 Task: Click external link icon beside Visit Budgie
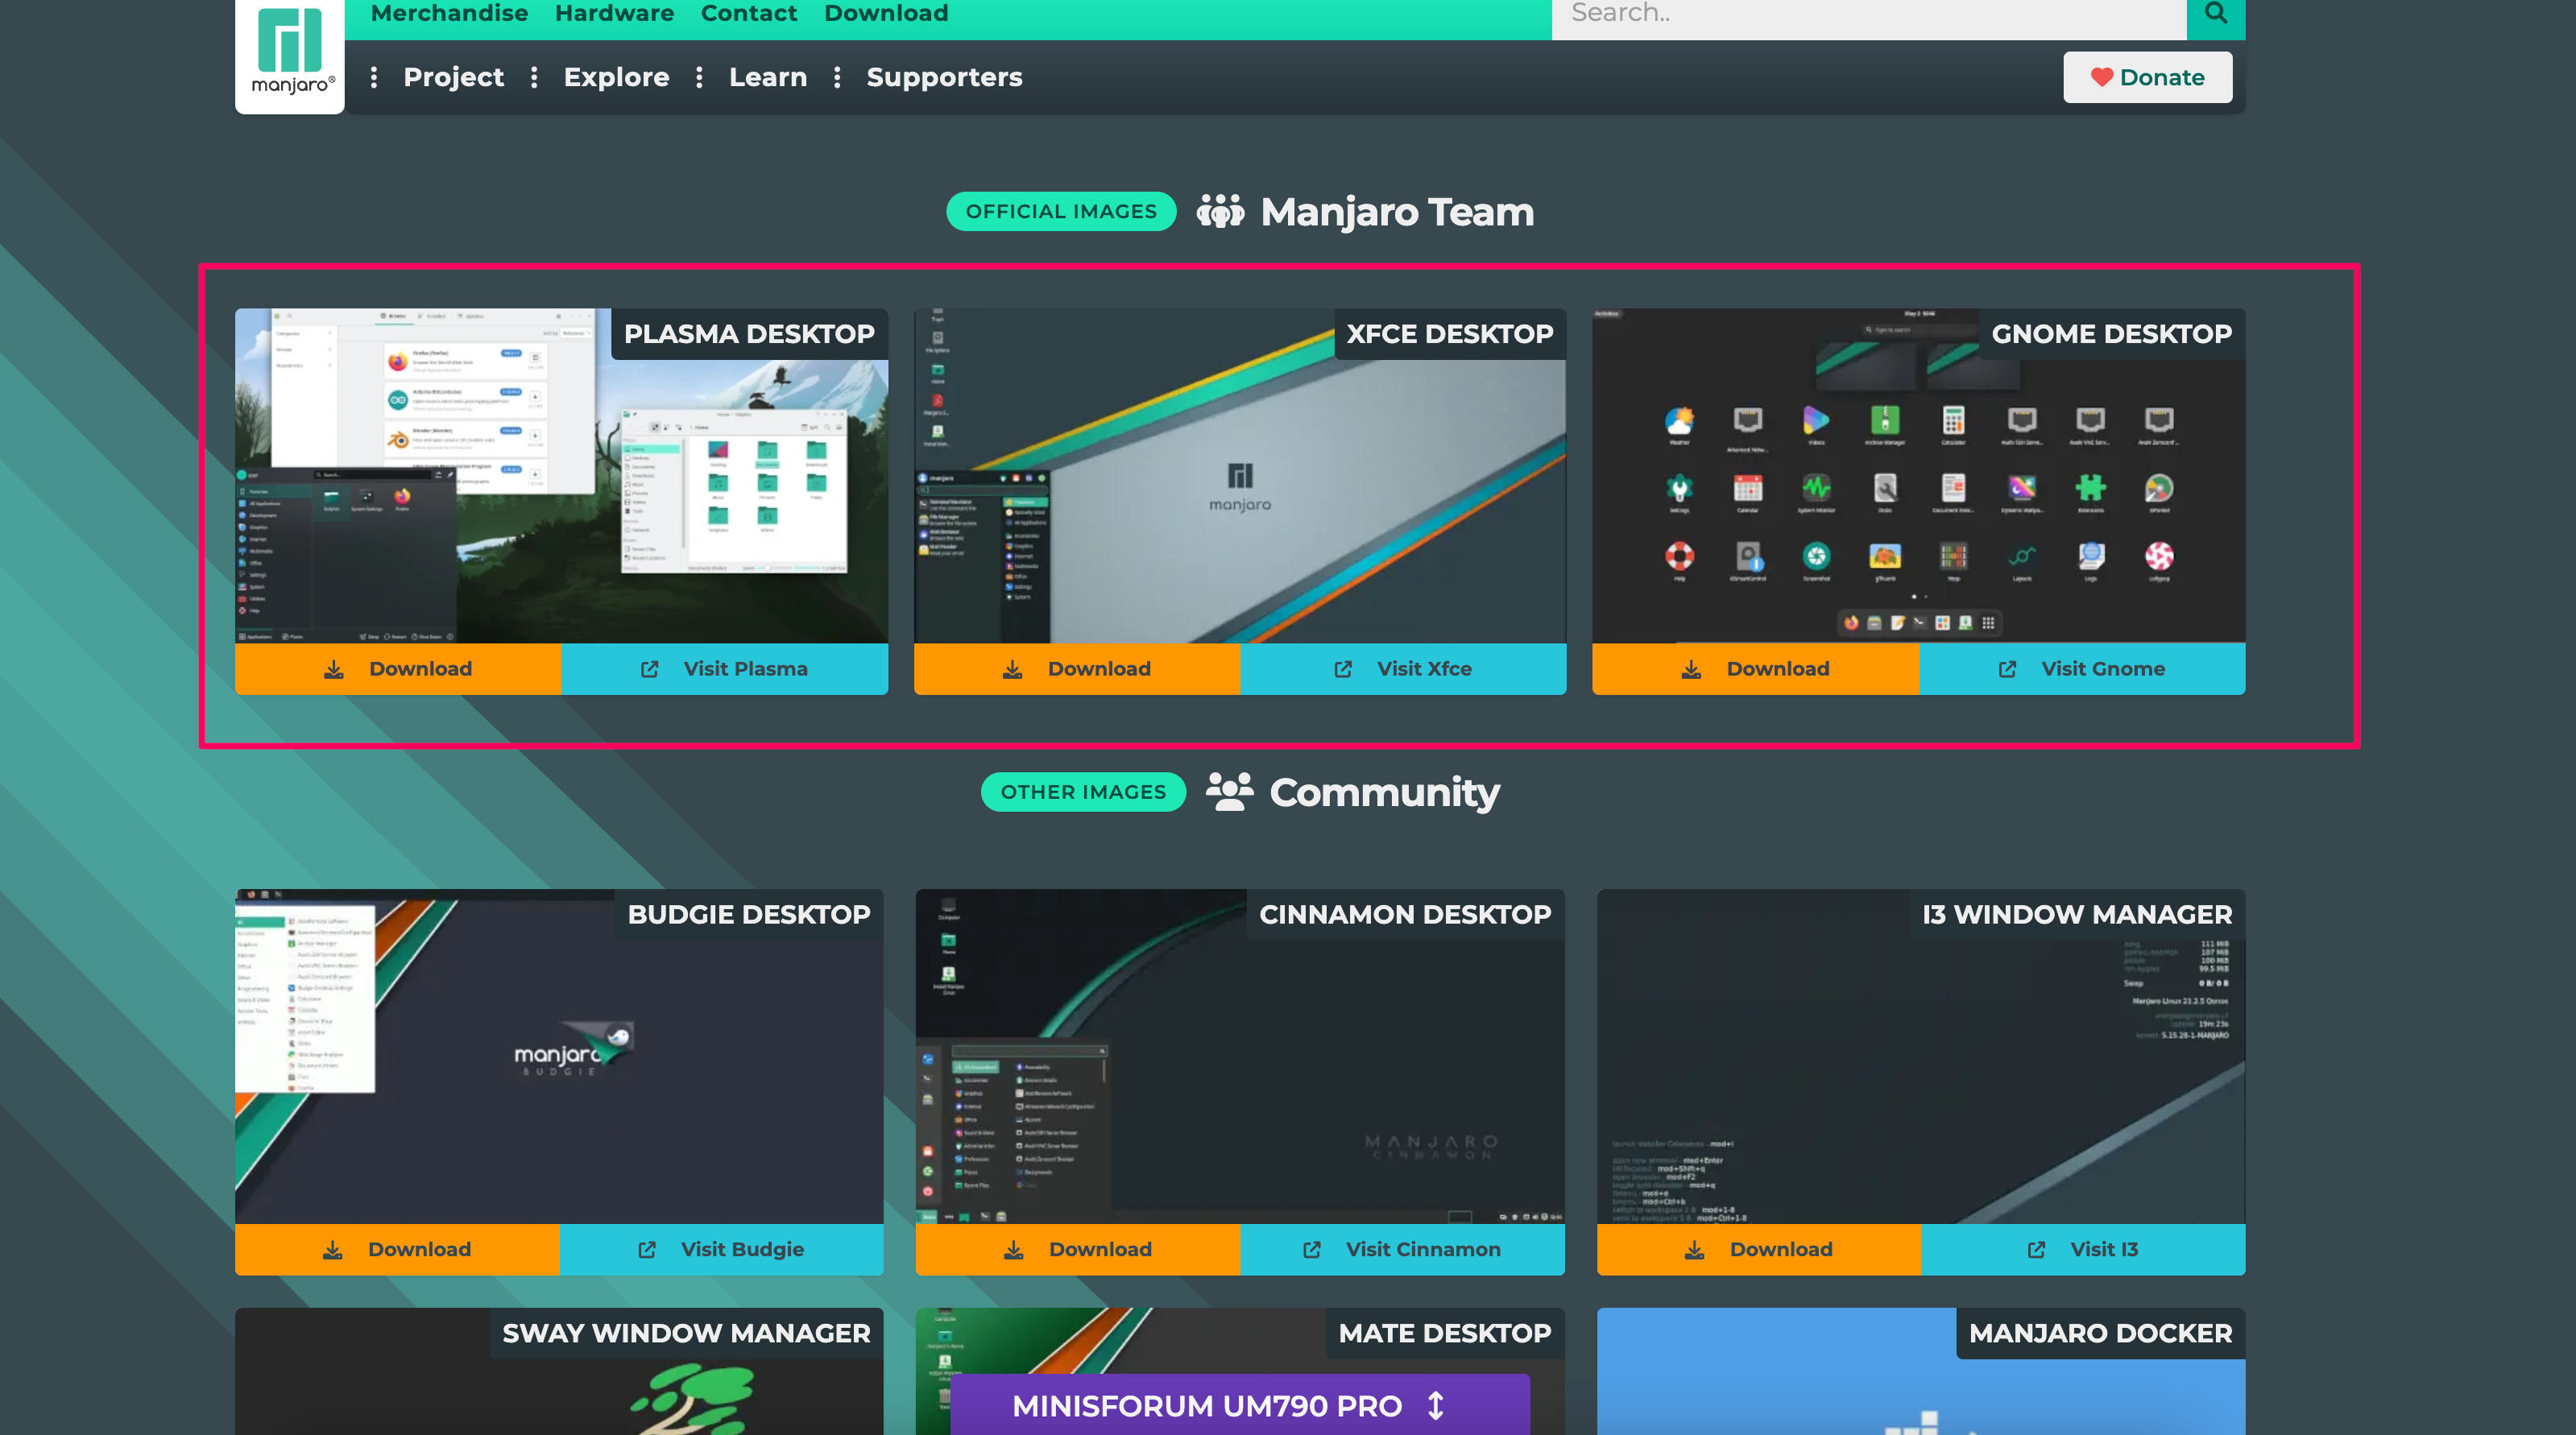point(647,1249)
